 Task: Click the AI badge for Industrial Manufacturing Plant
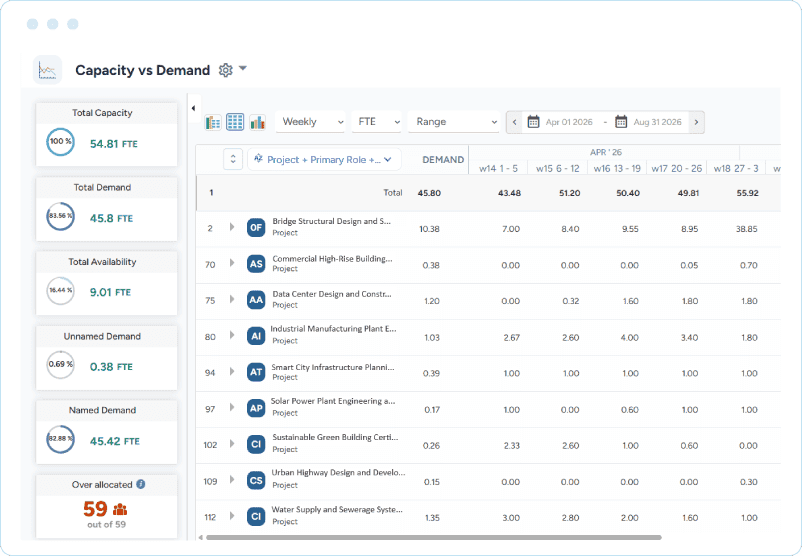click(x=256, y=336)
